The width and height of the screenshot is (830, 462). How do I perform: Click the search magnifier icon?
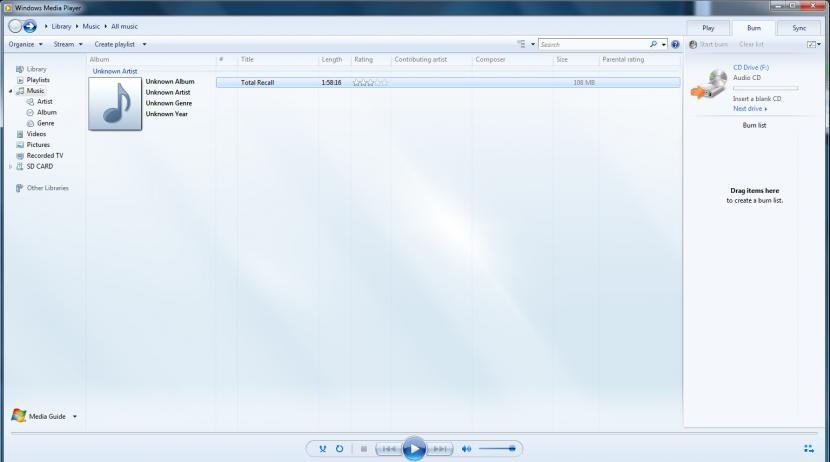653,44
